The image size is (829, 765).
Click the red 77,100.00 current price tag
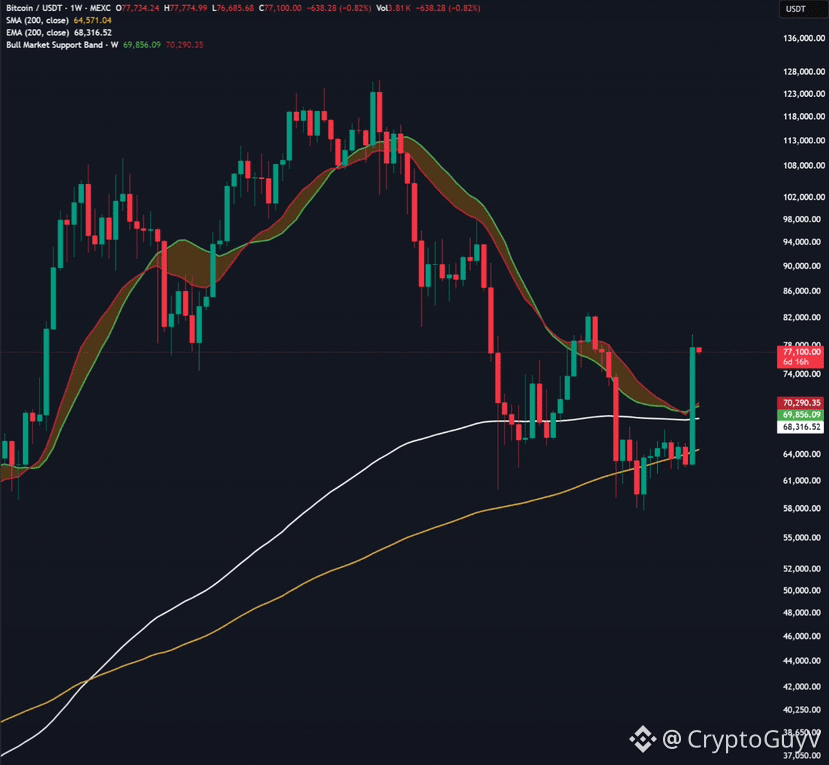[801, 352]
